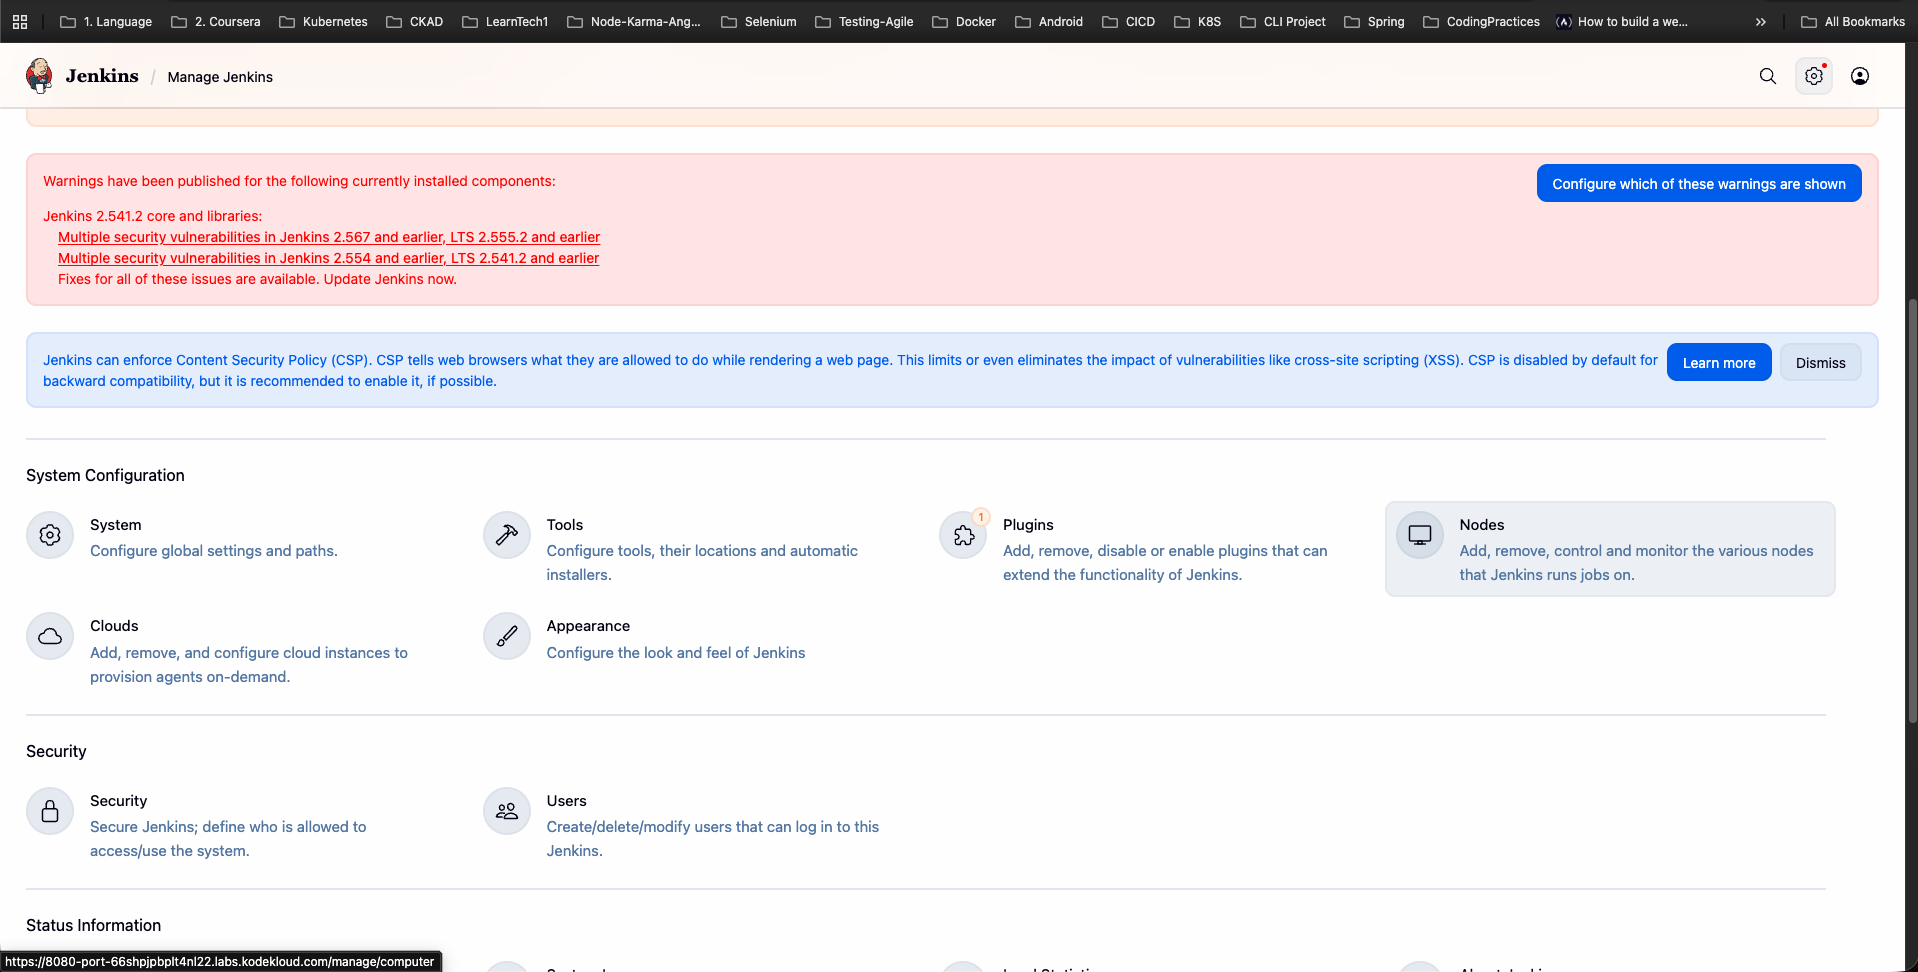Open the Plugins management title
Viewport: 1918px width, 972px height.
point(1028,525)
